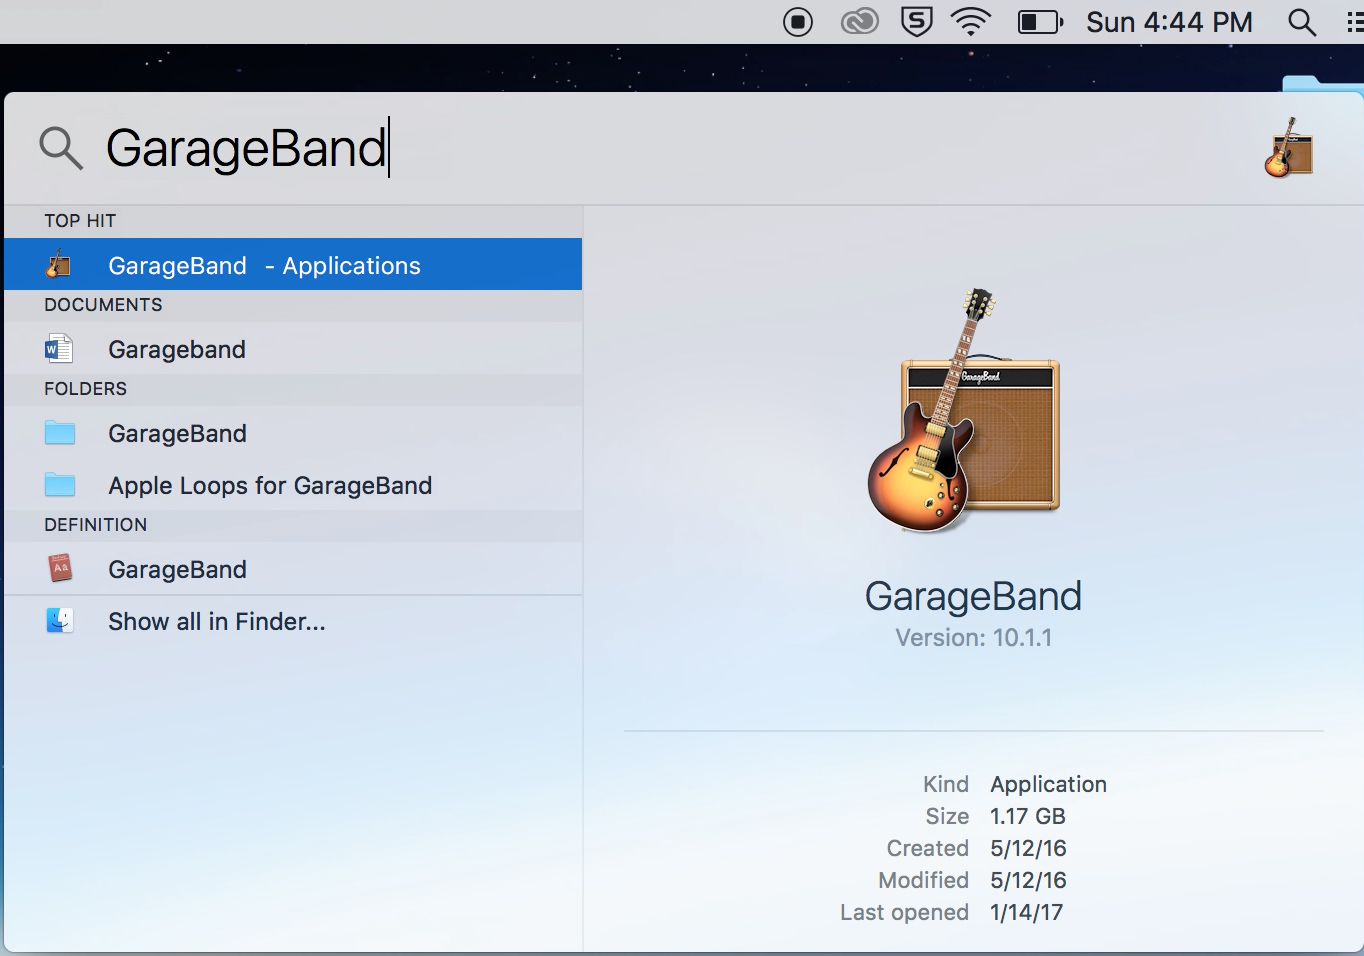Open the Wi-Fi menu bar icon
The width and height of the screenshot is (1364, 956).
pyautogui.click(x=970, y=22)
